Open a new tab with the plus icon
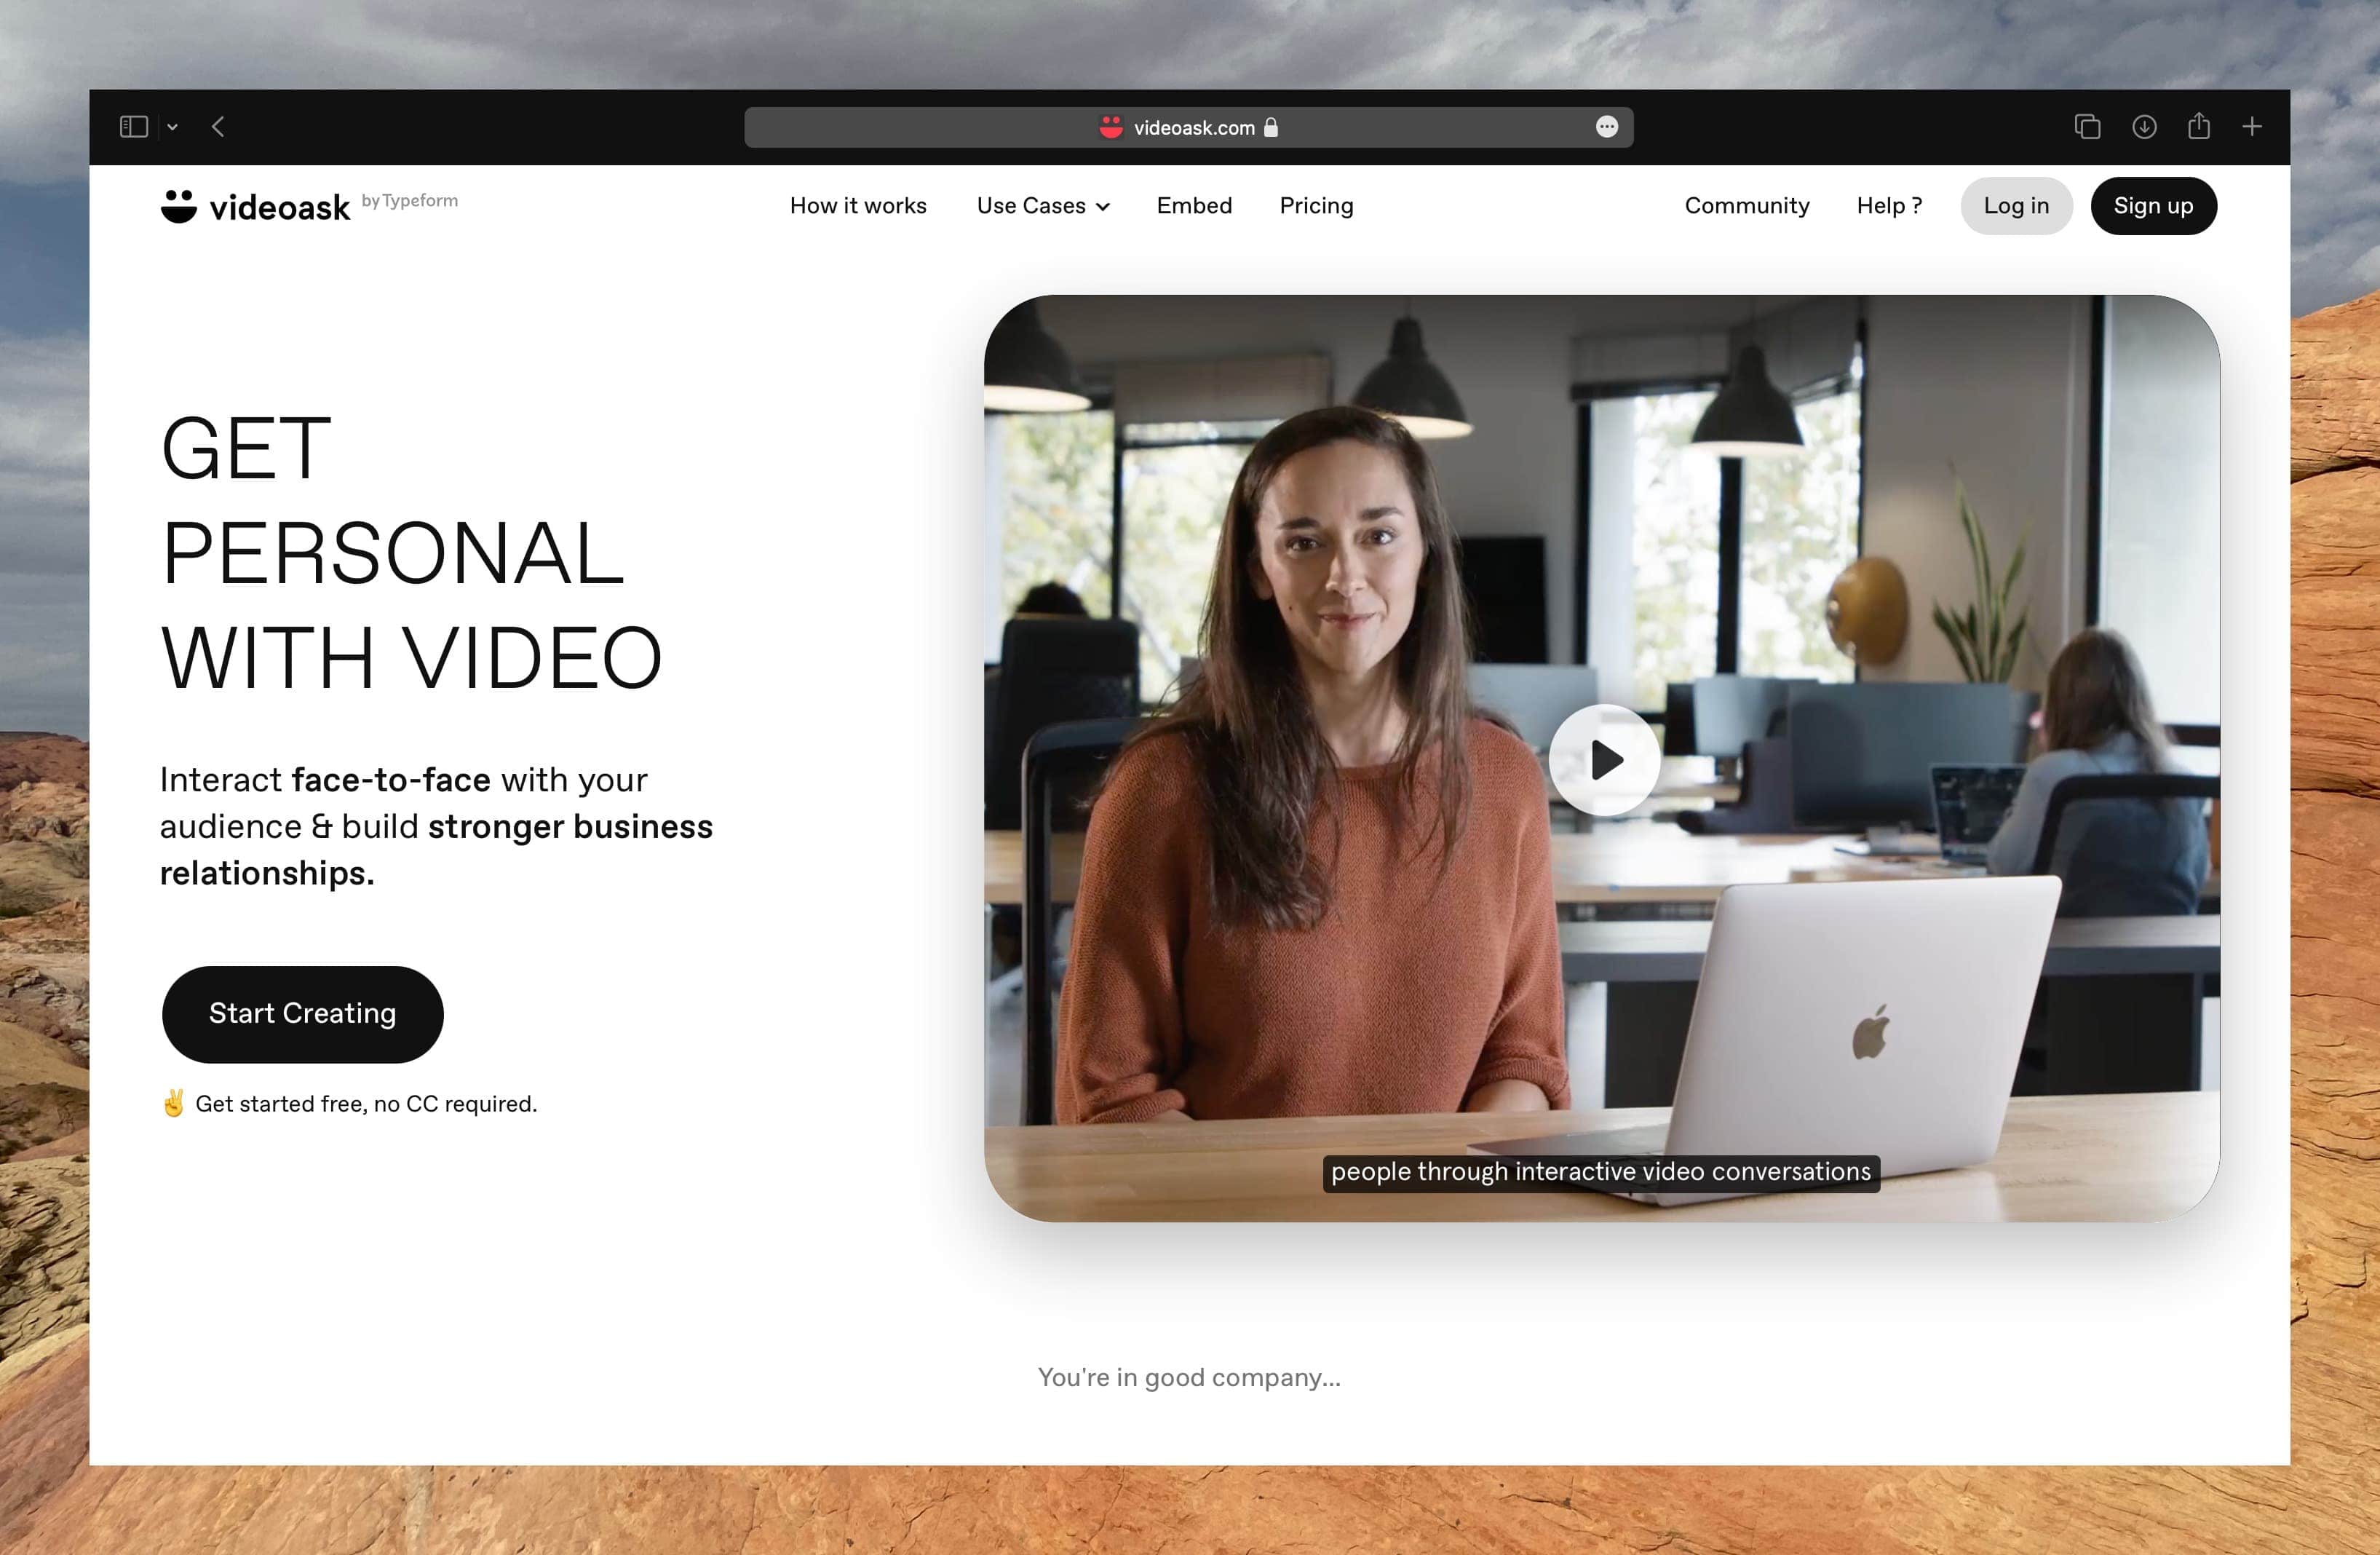The width and height of the screenshot is (2380, 1555). (x=2253, y=127)
